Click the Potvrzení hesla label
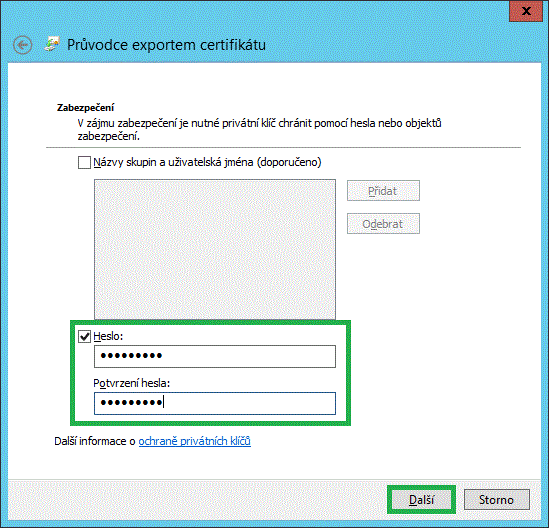The image size is (549, 528). click(x=132, y=383)
